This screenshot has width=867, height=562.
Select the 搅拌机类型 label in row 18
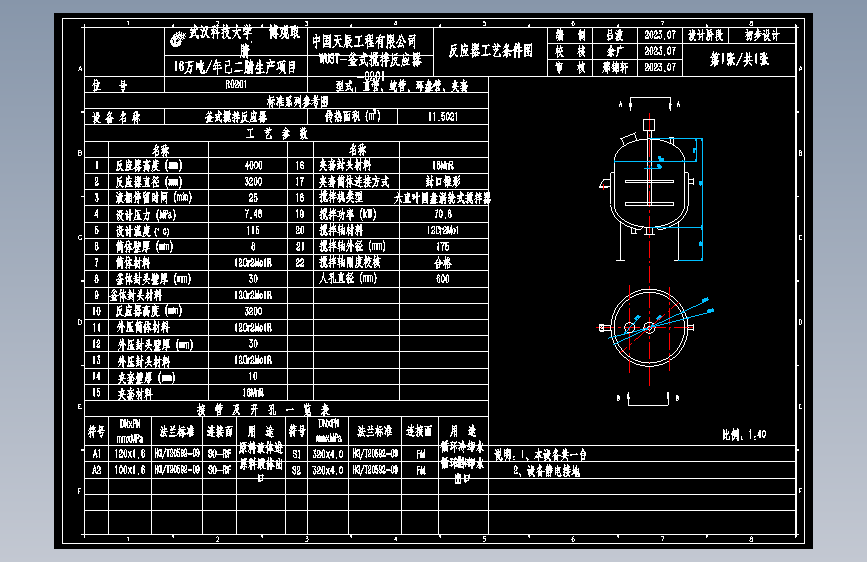(x=341, y=197)
